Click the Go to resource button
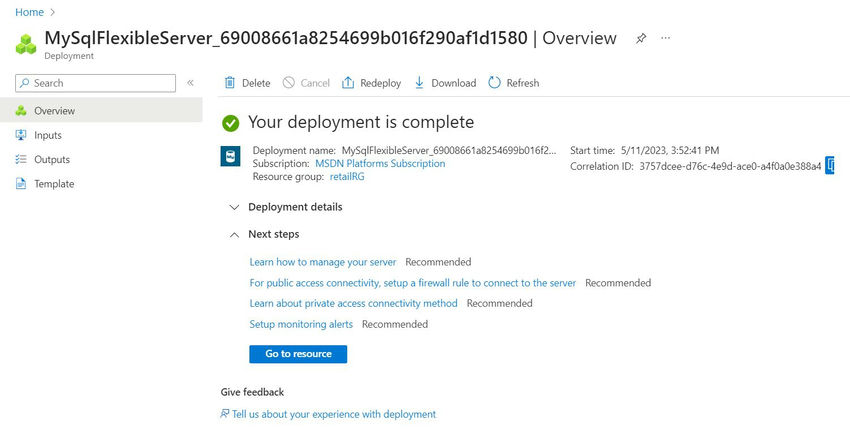 (x=298, y=354)
